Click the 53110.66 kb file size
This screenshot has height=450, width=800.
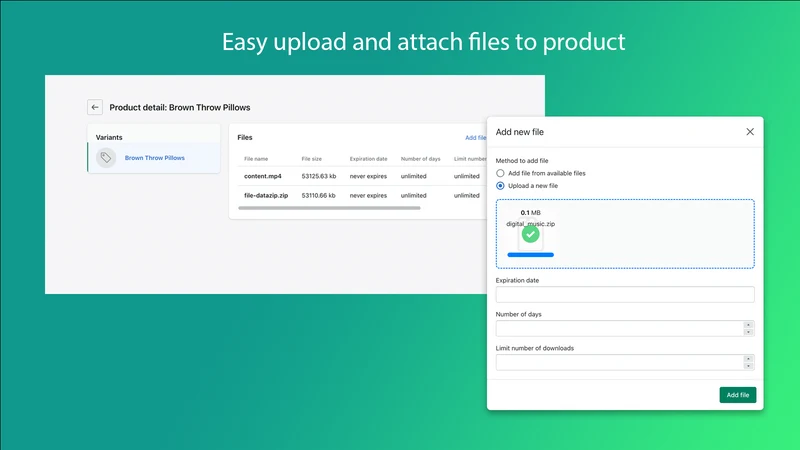pyautogui.click(x=318, y=195)
